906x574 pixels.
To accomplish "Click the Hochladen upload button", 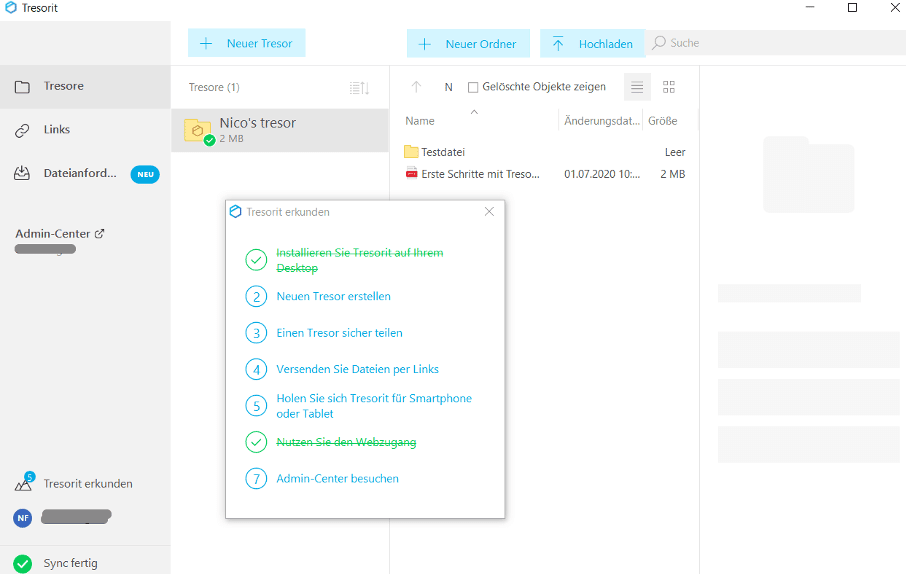I will click(592, 44).
